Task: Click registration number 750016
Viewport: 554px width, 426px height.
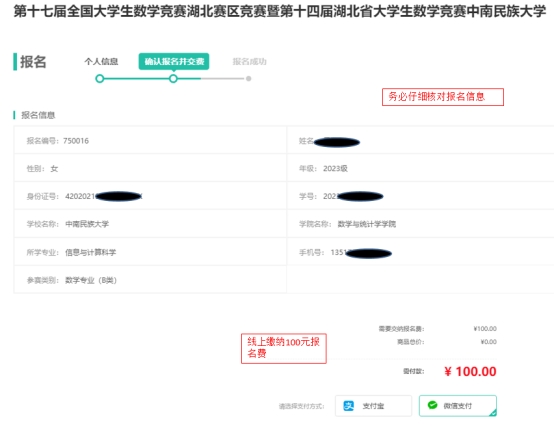Action: (x=76, y=141)
